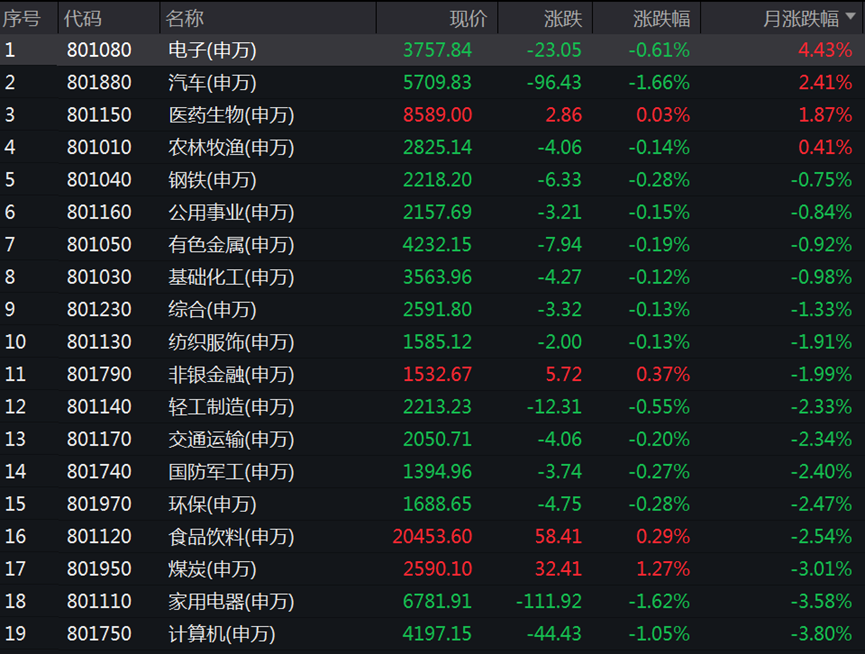This screenshot has width=865, height=654.
Task: Click the sort arrow on 月涨跌幅 header
Action: tap(850, 19)
